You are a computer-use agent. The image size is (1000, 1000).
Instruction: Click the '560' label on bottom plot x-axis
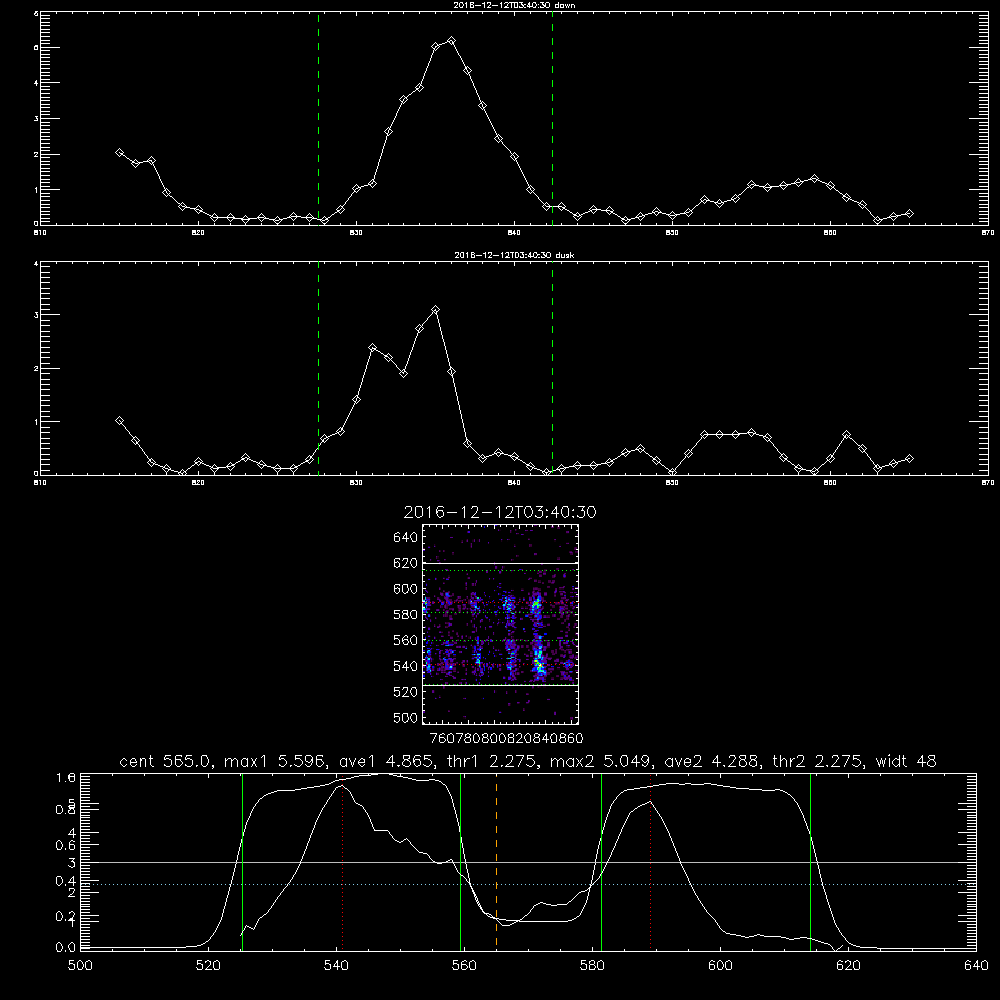click(464, 966)
